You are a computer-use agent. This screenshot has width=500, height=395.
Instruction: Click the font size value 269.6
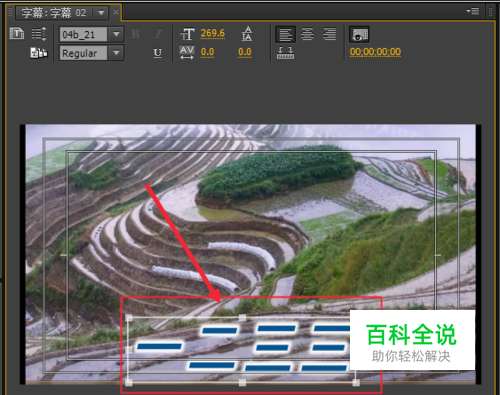[x=213, y=33]
